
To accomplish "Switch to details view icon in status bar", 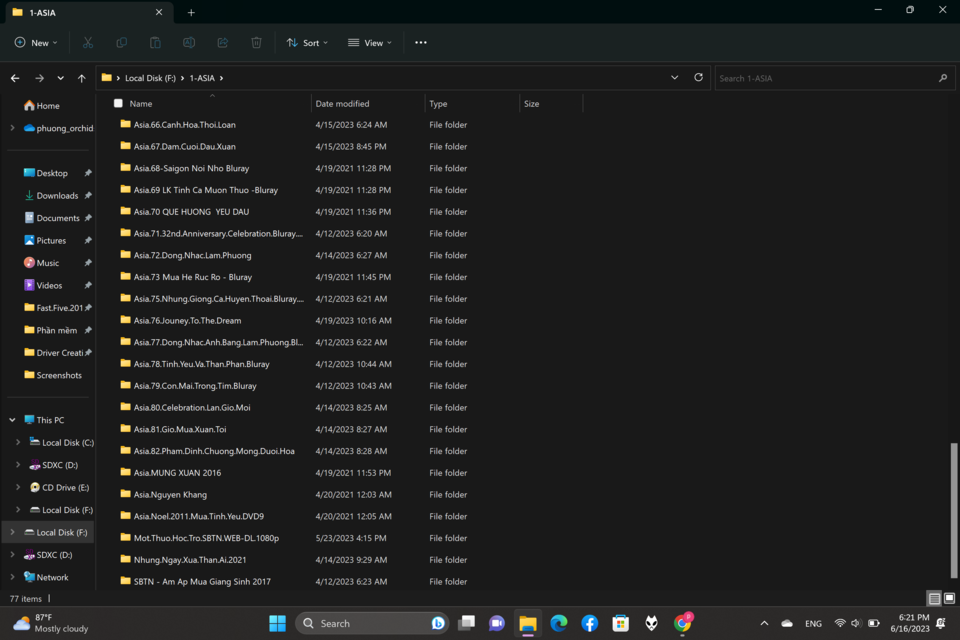I will point(934,598).
